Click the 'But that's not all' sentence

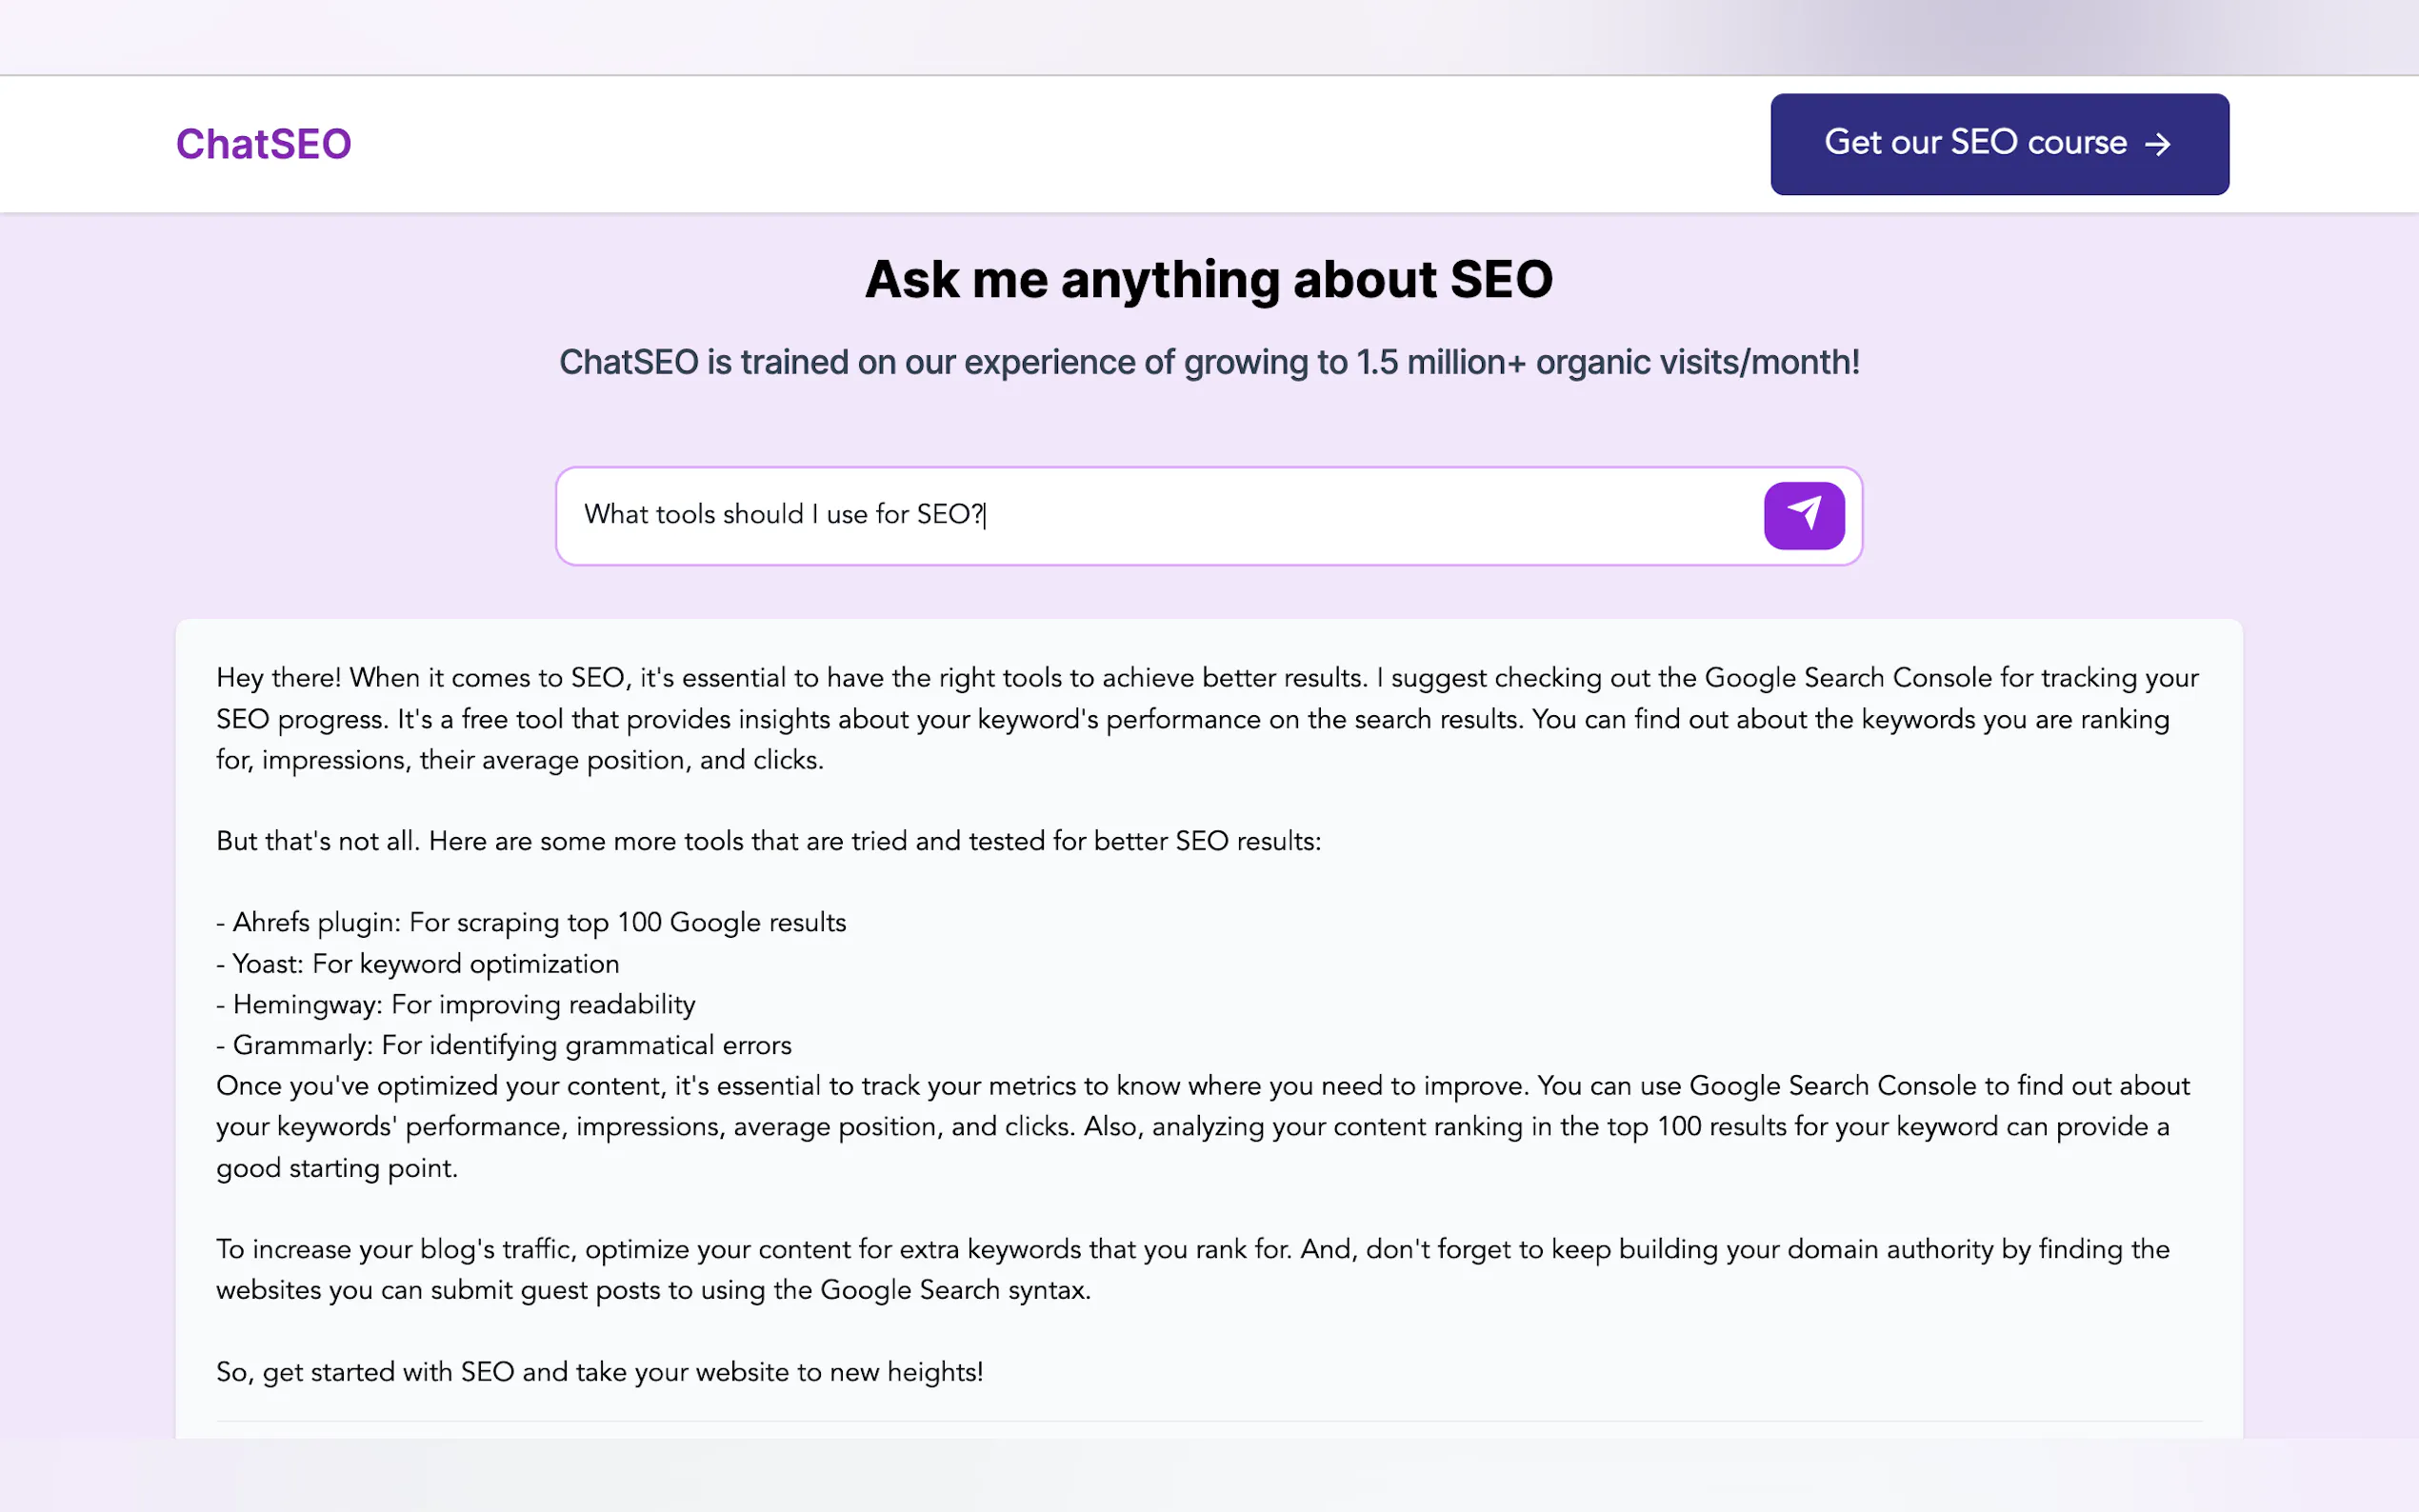tap(768, 841)
